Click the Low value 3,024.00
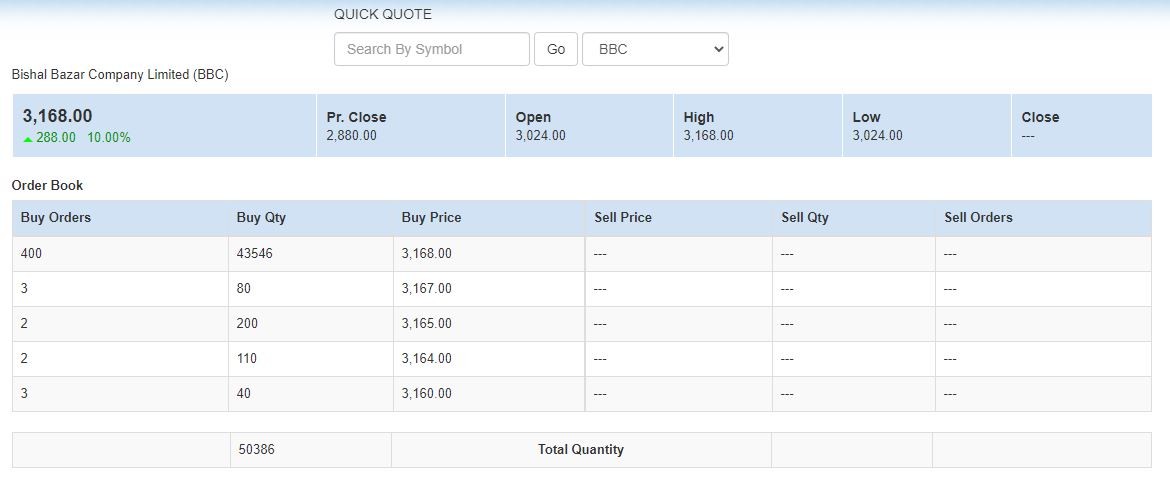Image resolution: width=1170 pixels, height=480 pixels. pos(878,135)
